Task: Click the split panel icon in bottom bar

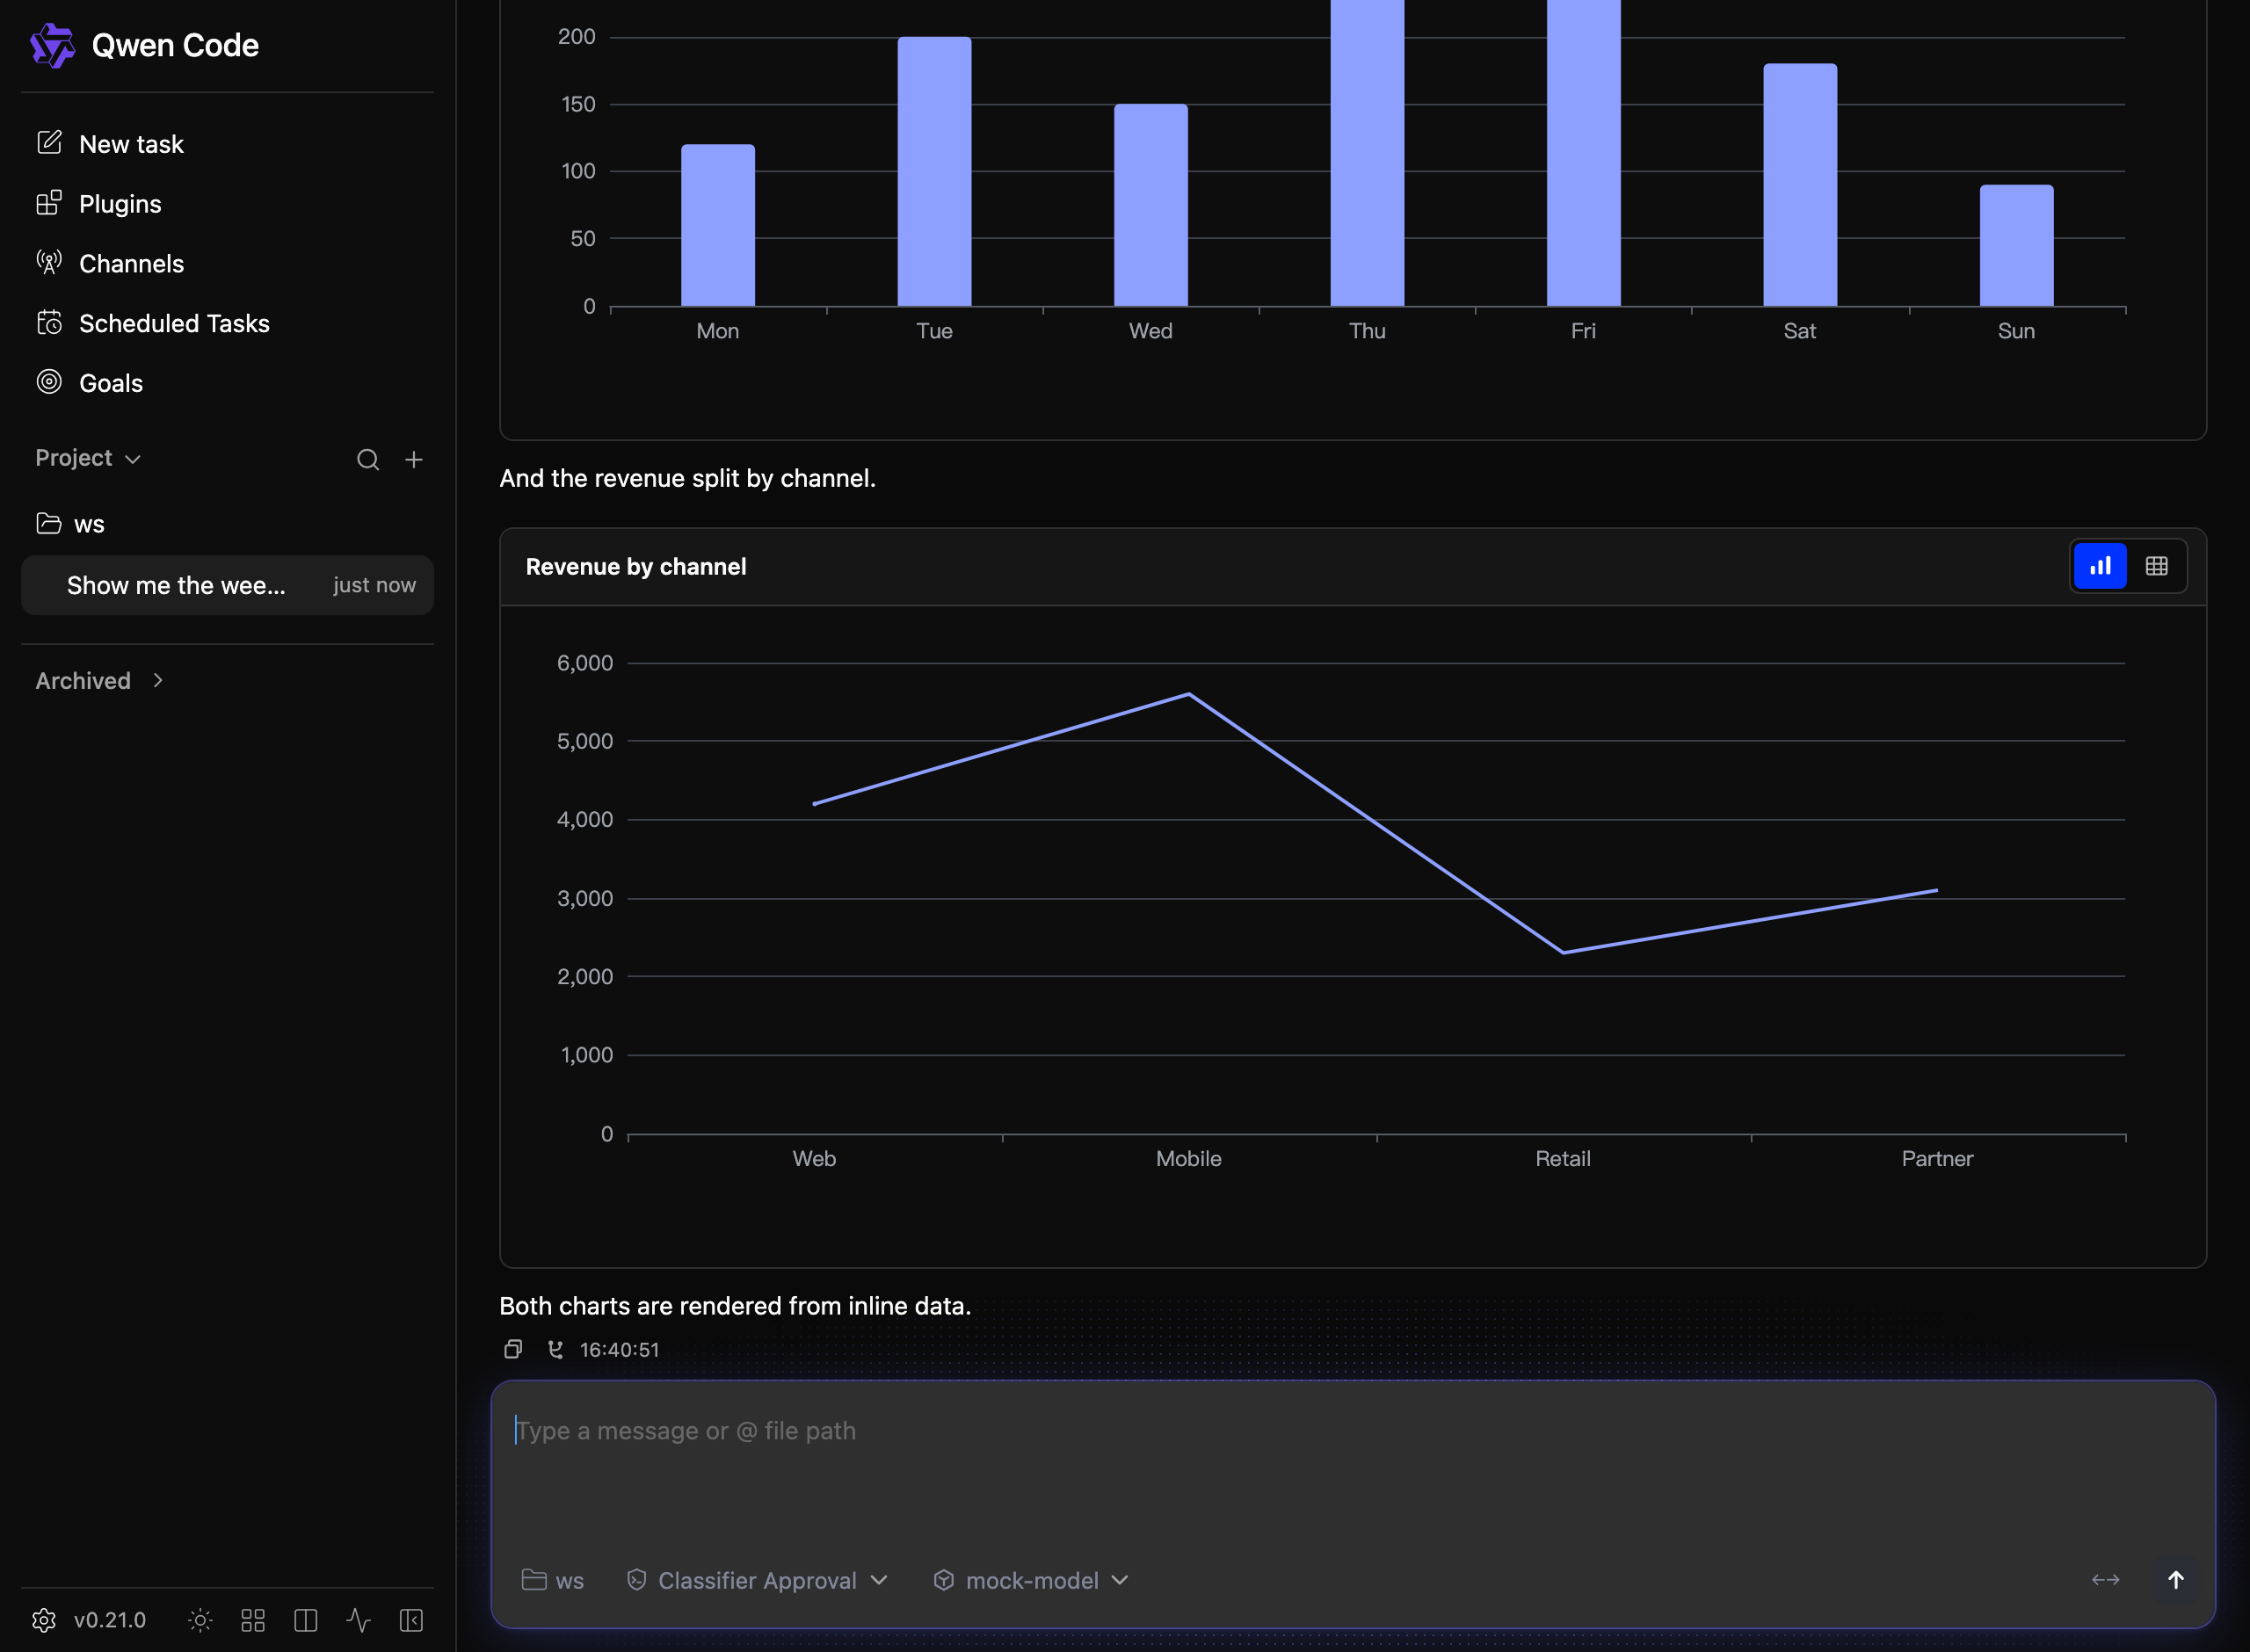Action: [306, 1620]
